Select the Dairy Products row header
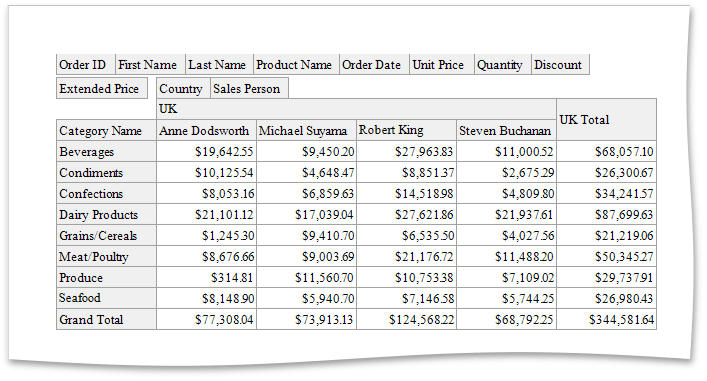Screen dimensions: 707x381 point(106,214)
